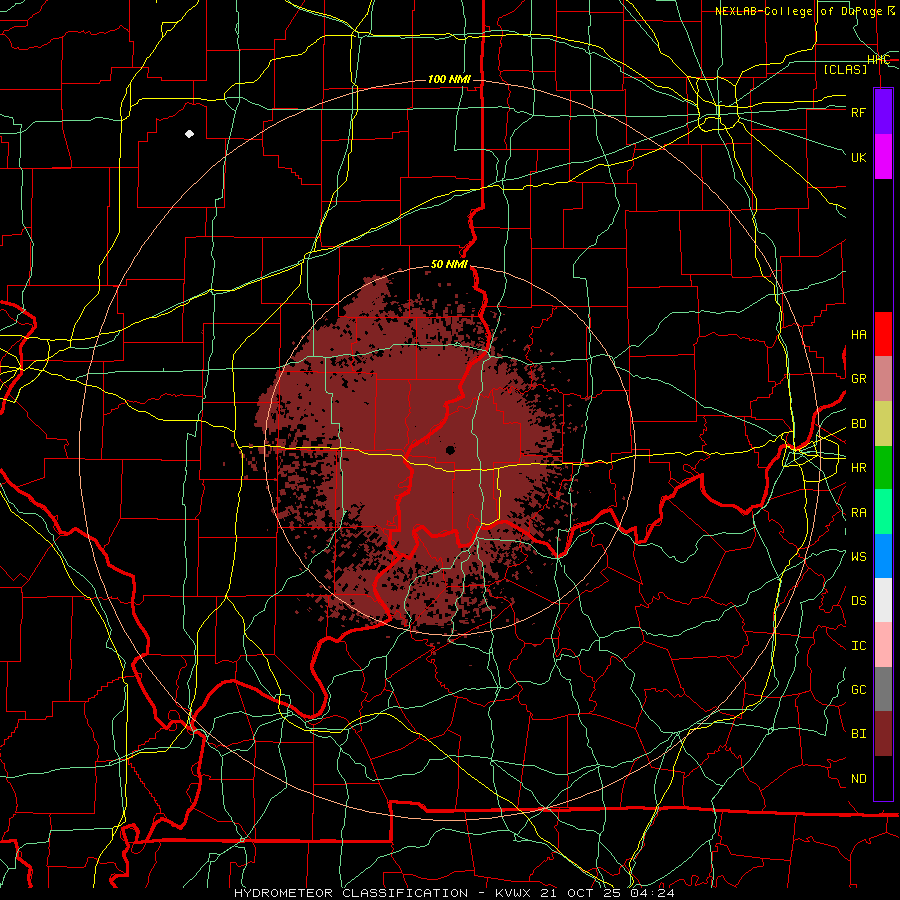Click the light green RA legend swatch
Image resolution: width=900 pixels, height=900 pixels.
883,512
